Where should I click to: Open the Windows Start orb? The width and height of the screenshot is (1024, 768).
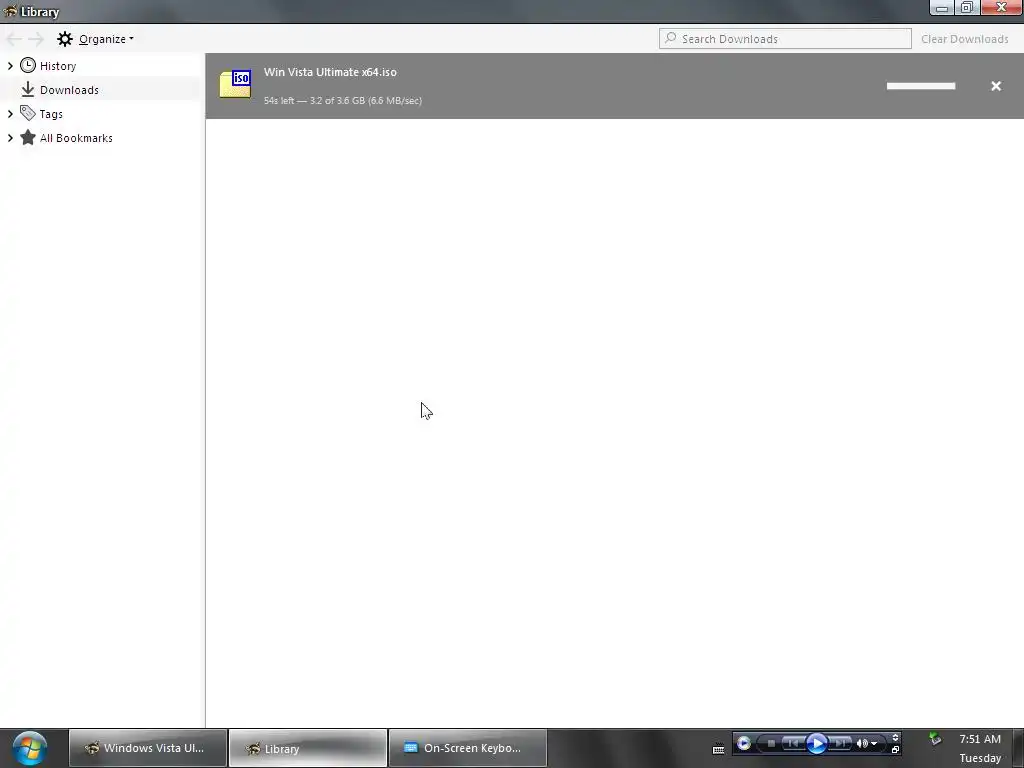(x=29, y=748)
